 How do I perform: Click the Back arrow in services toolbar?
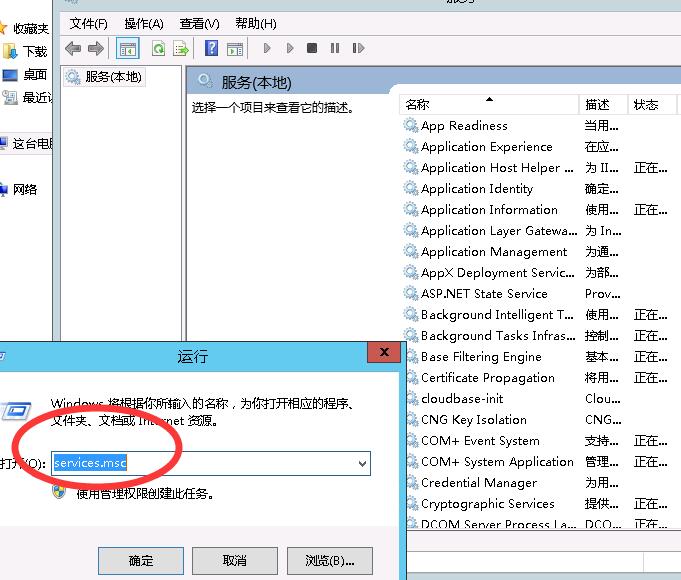pos(73,48)
